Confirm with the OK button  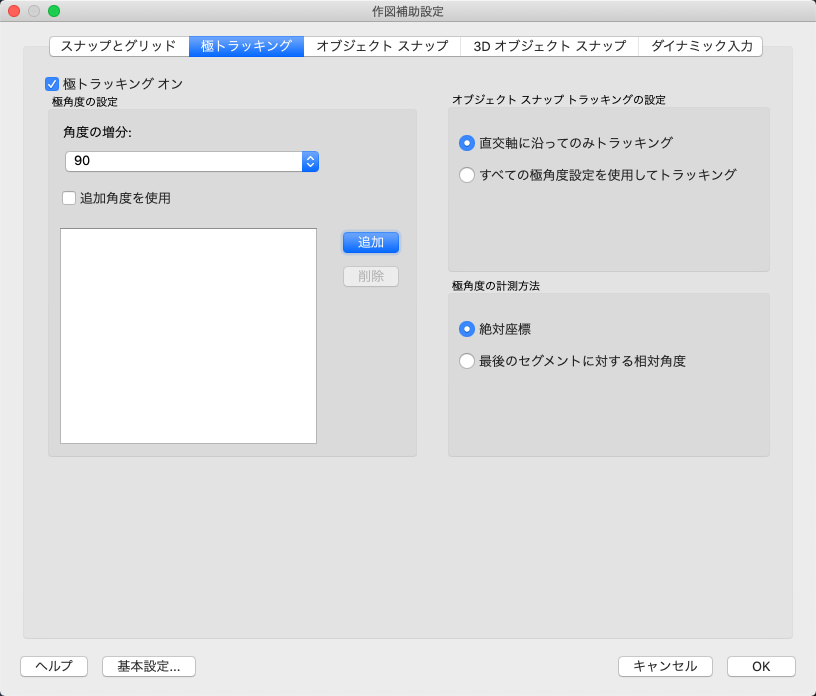[x=761, y=666]
